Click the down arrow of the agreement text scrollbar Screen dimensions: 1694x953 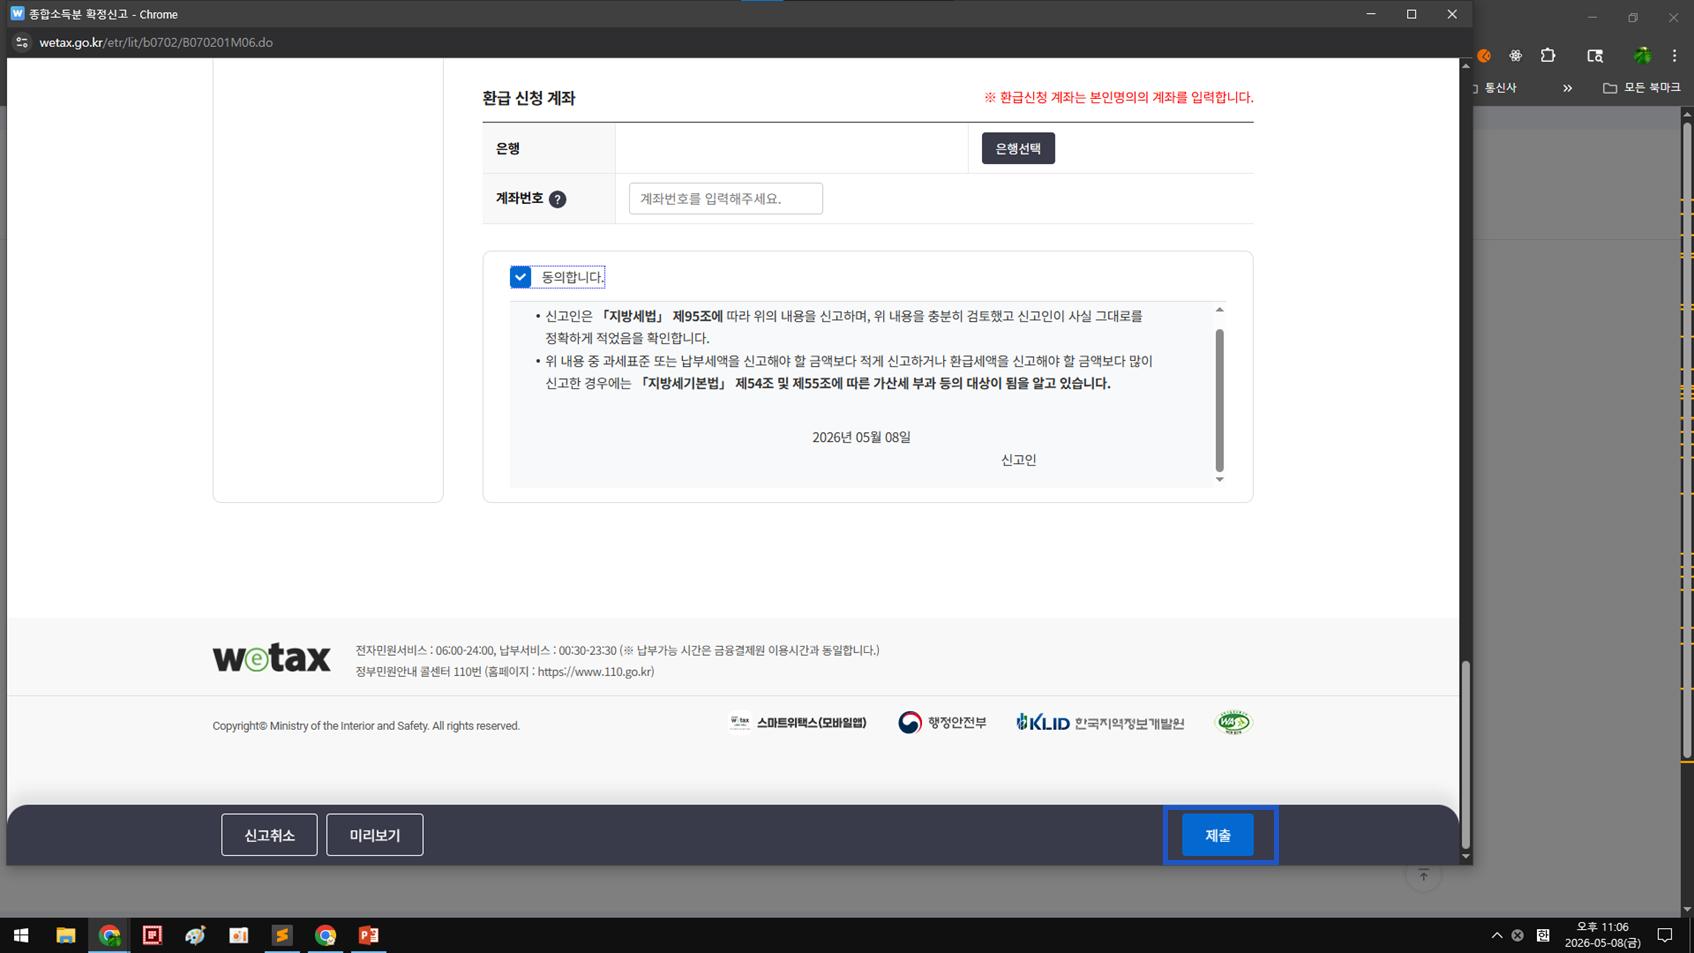coord(1219,480)
